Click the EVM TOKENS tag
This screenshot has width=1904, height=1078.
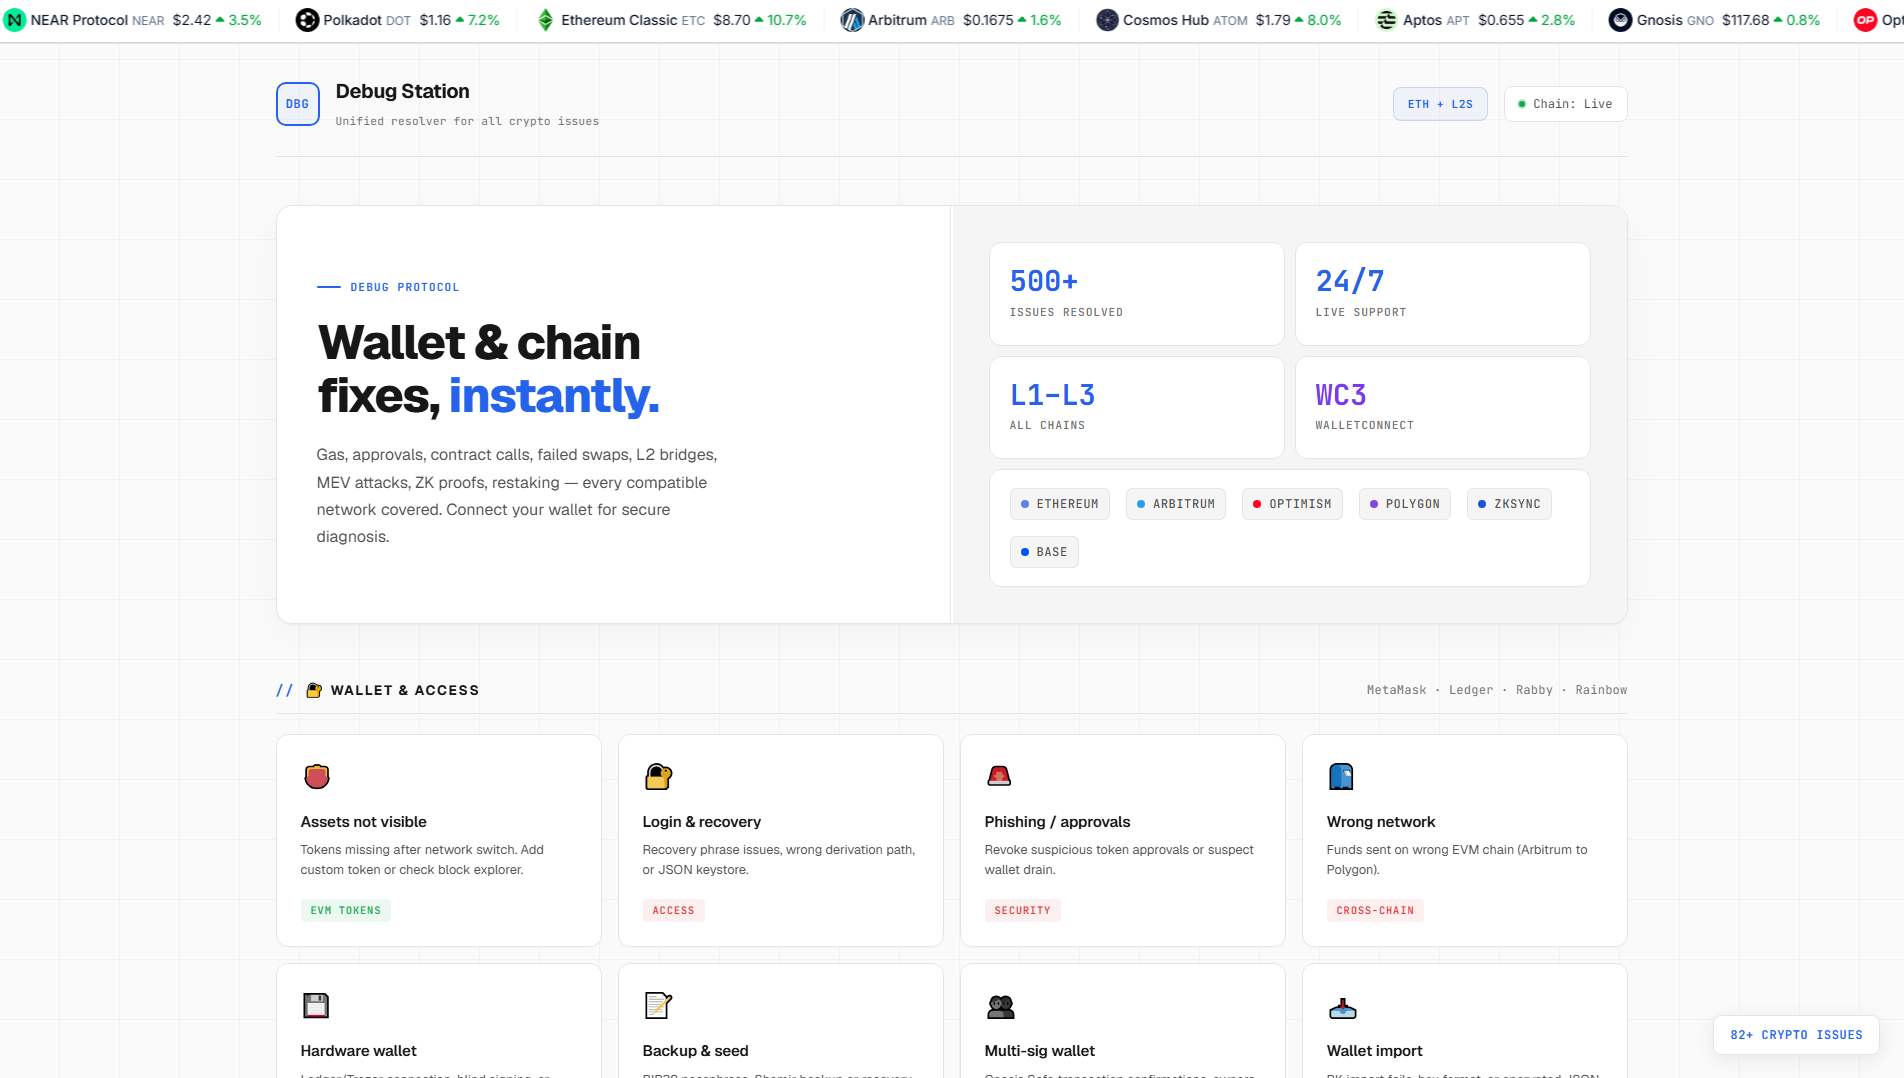pyautogui.click(x=345, y=910)
